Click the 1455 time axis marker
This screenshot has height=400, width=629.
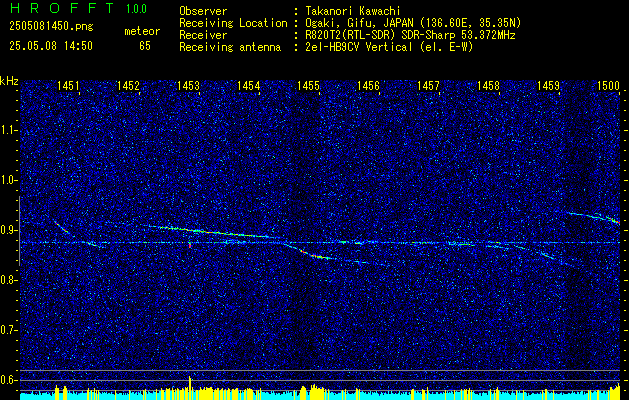pos(308,85)
